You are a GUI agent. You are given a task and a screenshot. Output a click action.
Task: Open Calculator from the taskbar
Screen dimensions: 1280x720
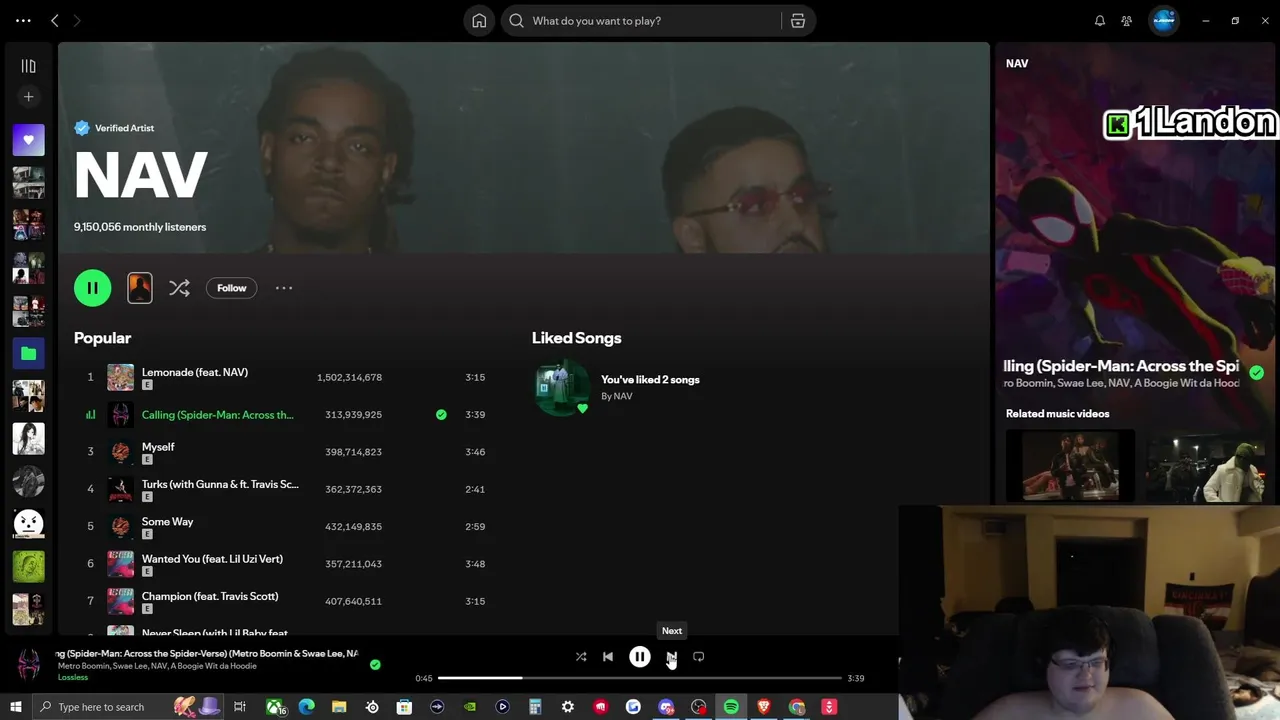coord(535,707)
